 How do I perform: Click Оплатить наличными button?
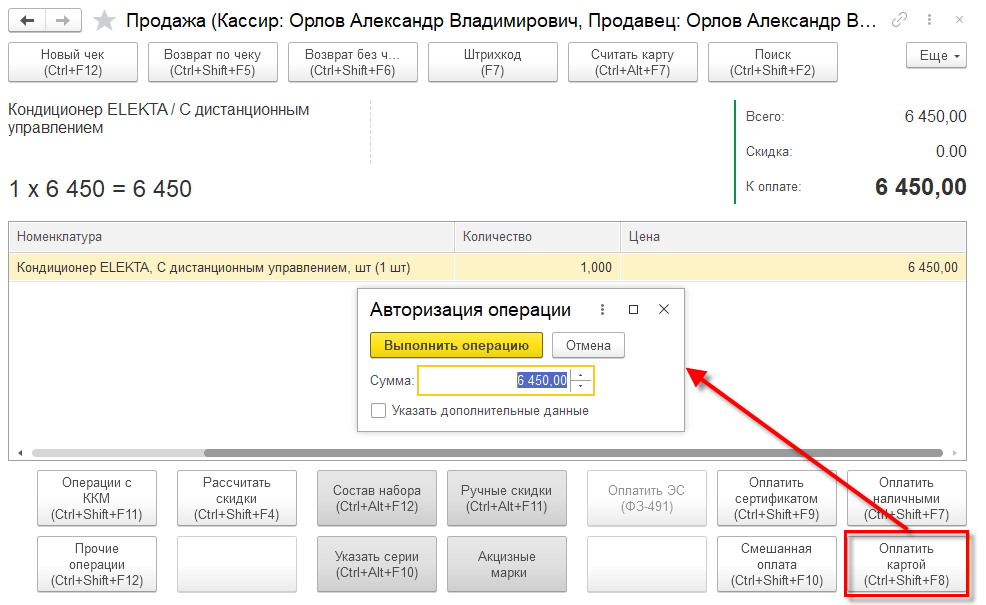[907, 499]
